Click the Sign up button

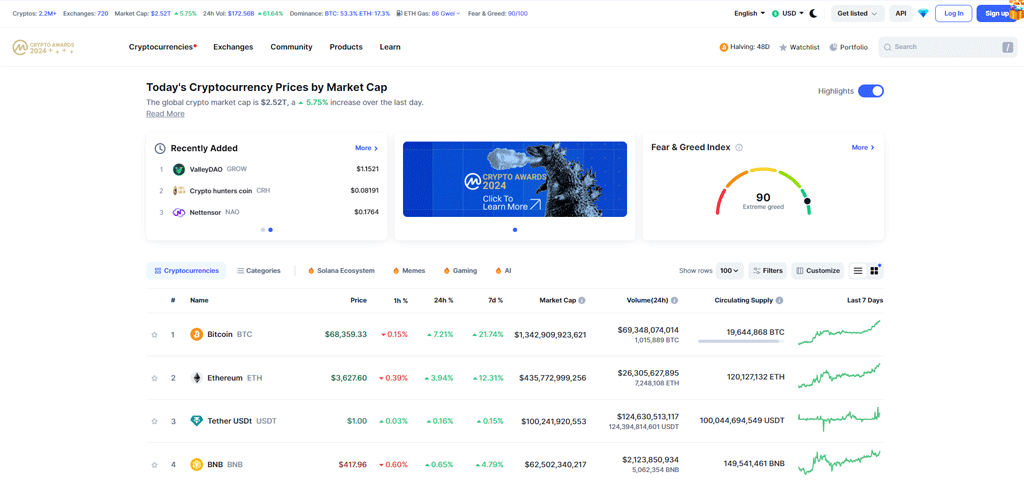[999, 13]
